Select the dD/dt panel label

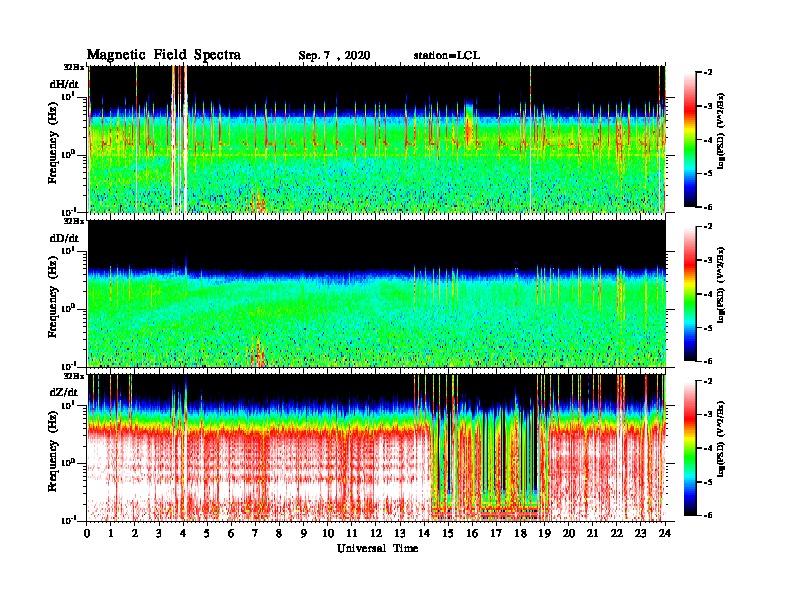coord(64,238)
